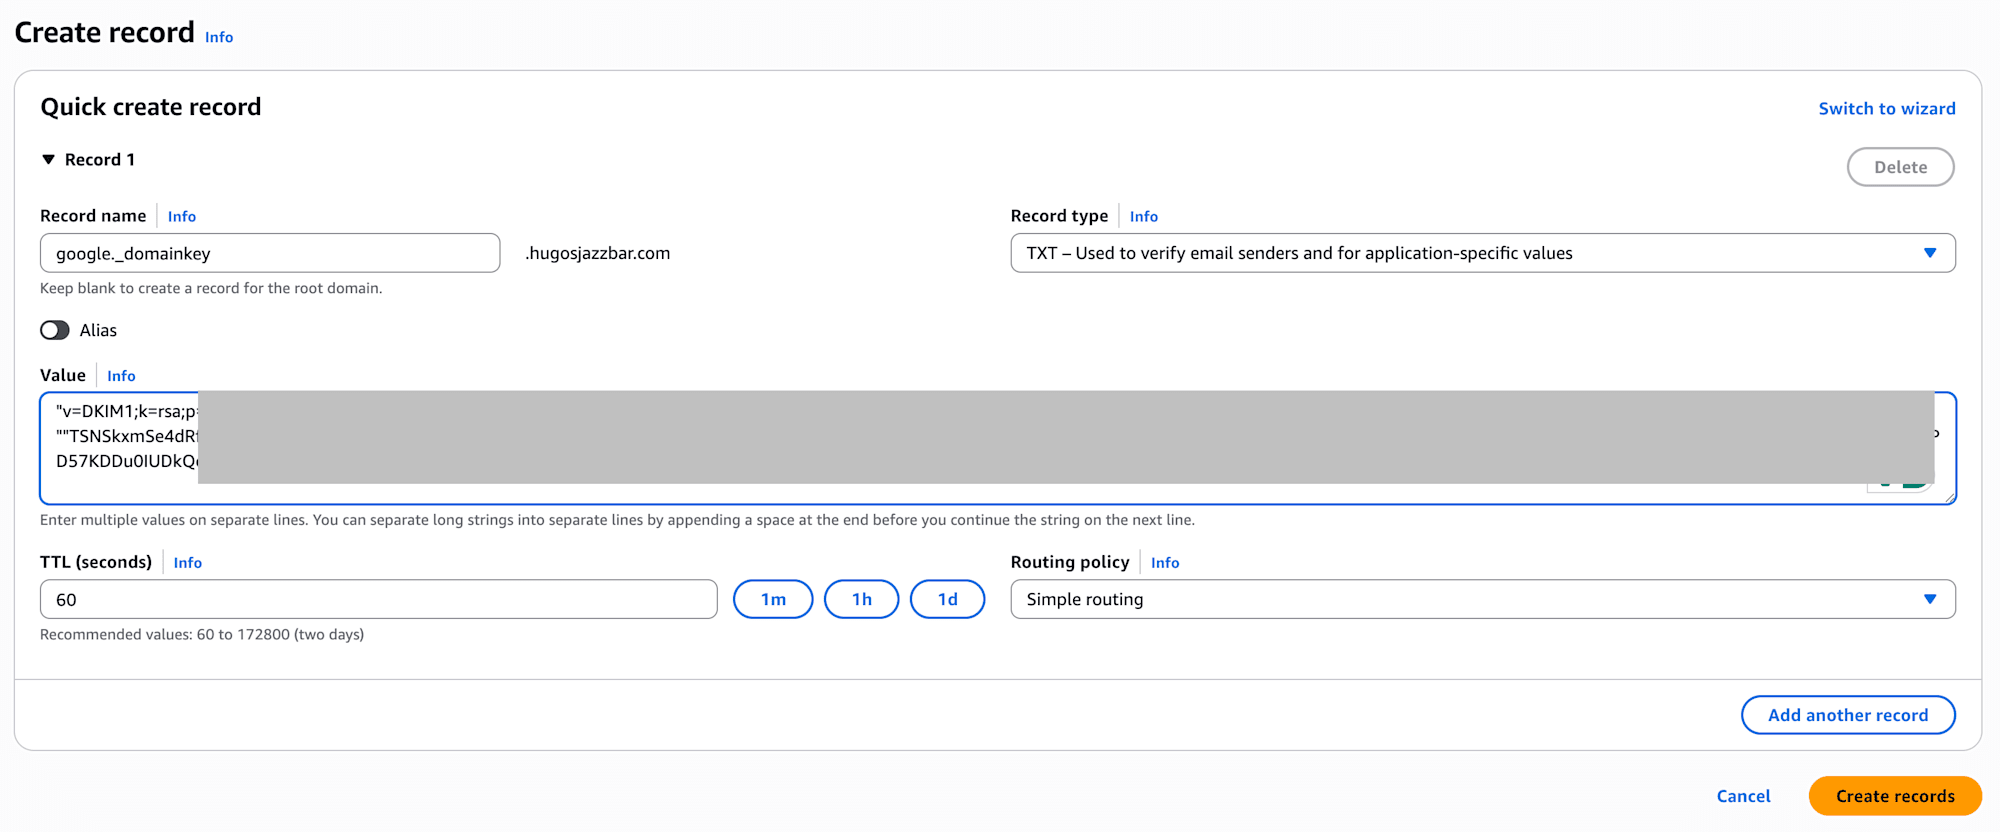The width and height of the screenshot is (2000, 832).
Task: Toggle the Alias switch
Action: pyautogui.click(x=55, y=330)
